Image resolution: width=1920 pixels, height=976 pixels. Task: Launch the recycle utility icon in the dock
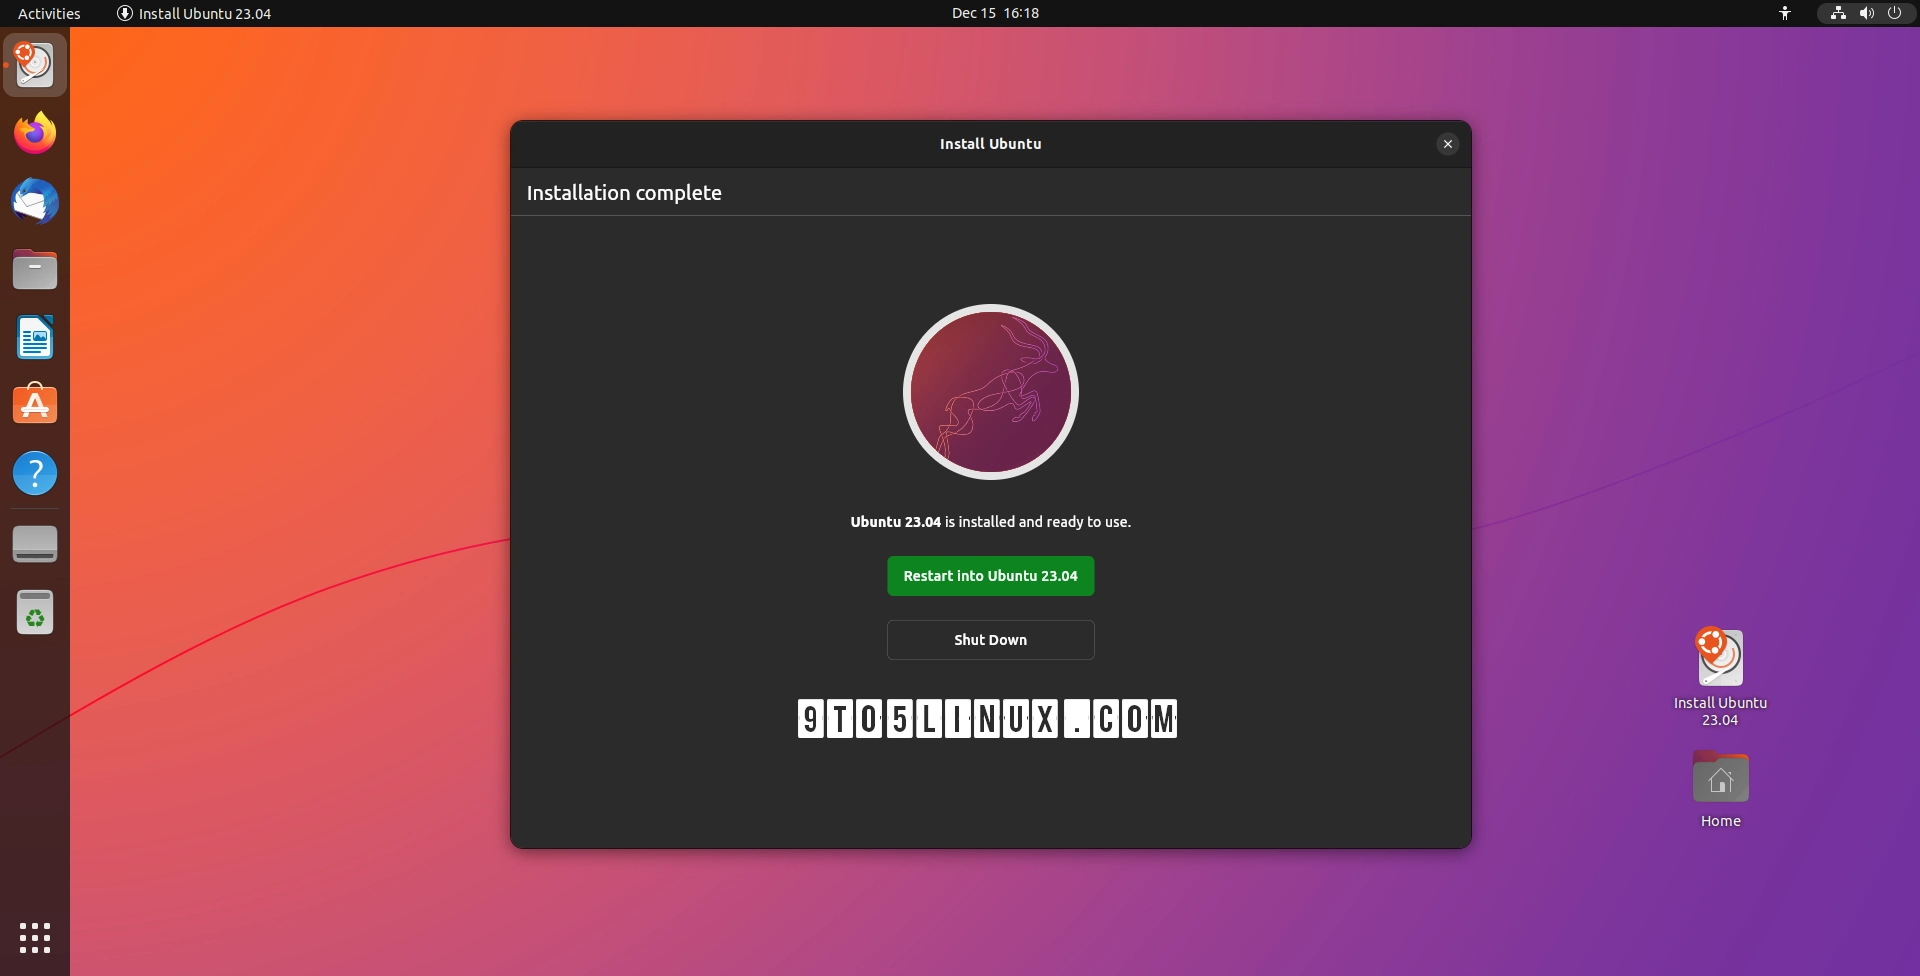coord(35,611)
